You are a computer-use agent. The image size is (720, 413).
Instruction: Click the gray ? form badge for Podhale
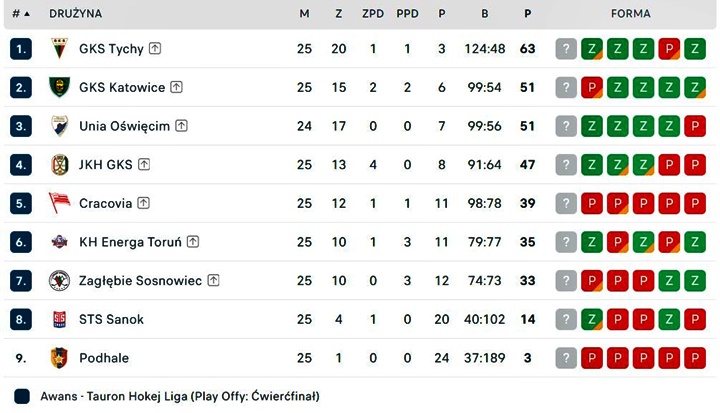[566, 358]
